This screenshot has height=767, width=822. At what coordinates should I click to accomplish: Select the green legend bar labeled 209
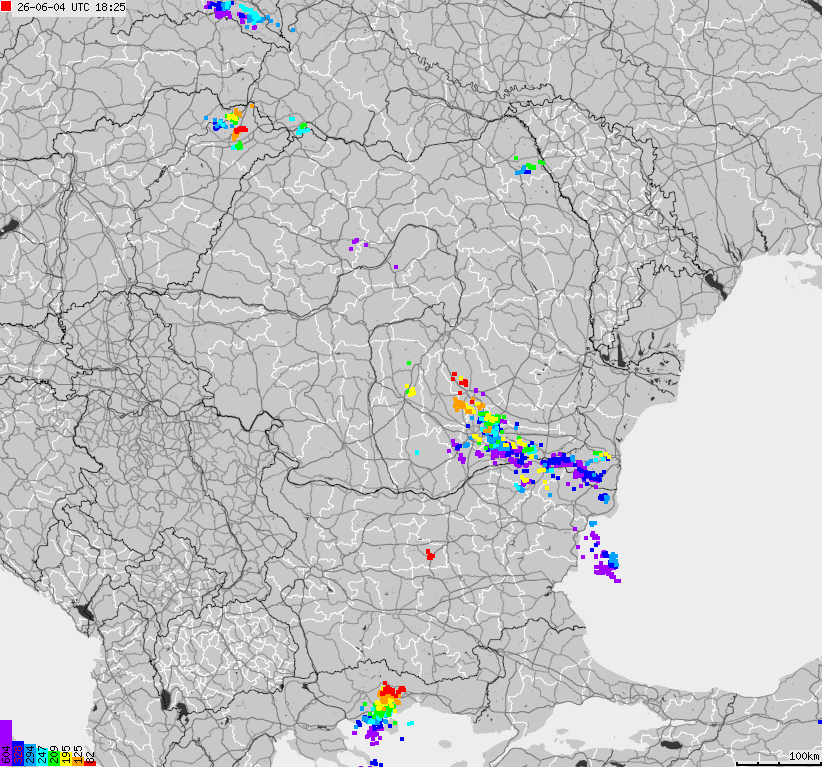(x=54, y=759)
